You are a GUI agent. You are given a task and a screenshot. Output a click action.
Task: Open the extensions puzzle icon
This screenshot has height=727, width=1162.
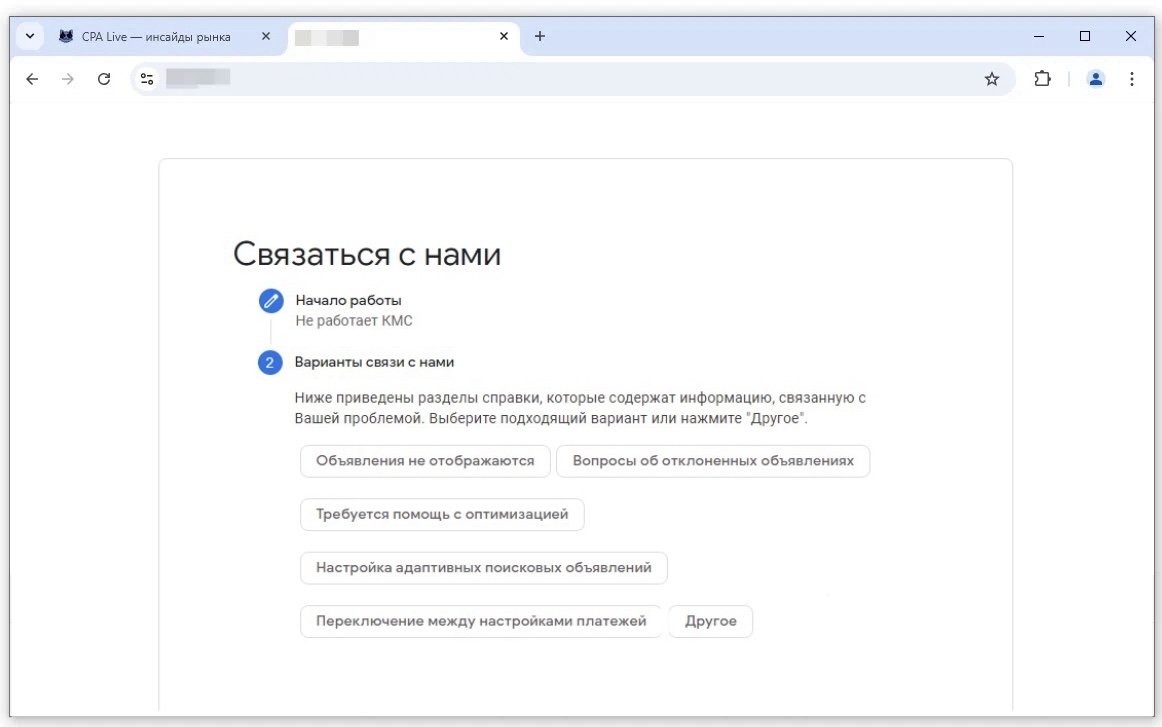click(1042, 79)
